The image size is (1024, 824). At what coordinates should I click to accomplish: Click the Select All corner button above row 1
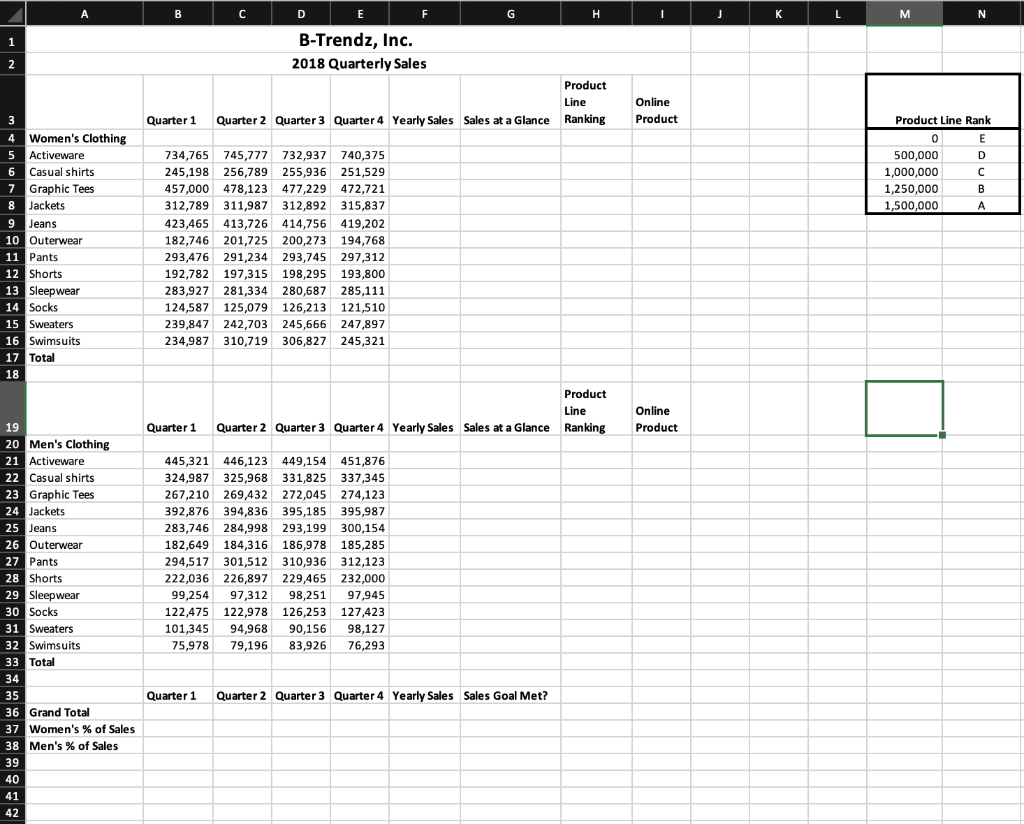(11, 14)
